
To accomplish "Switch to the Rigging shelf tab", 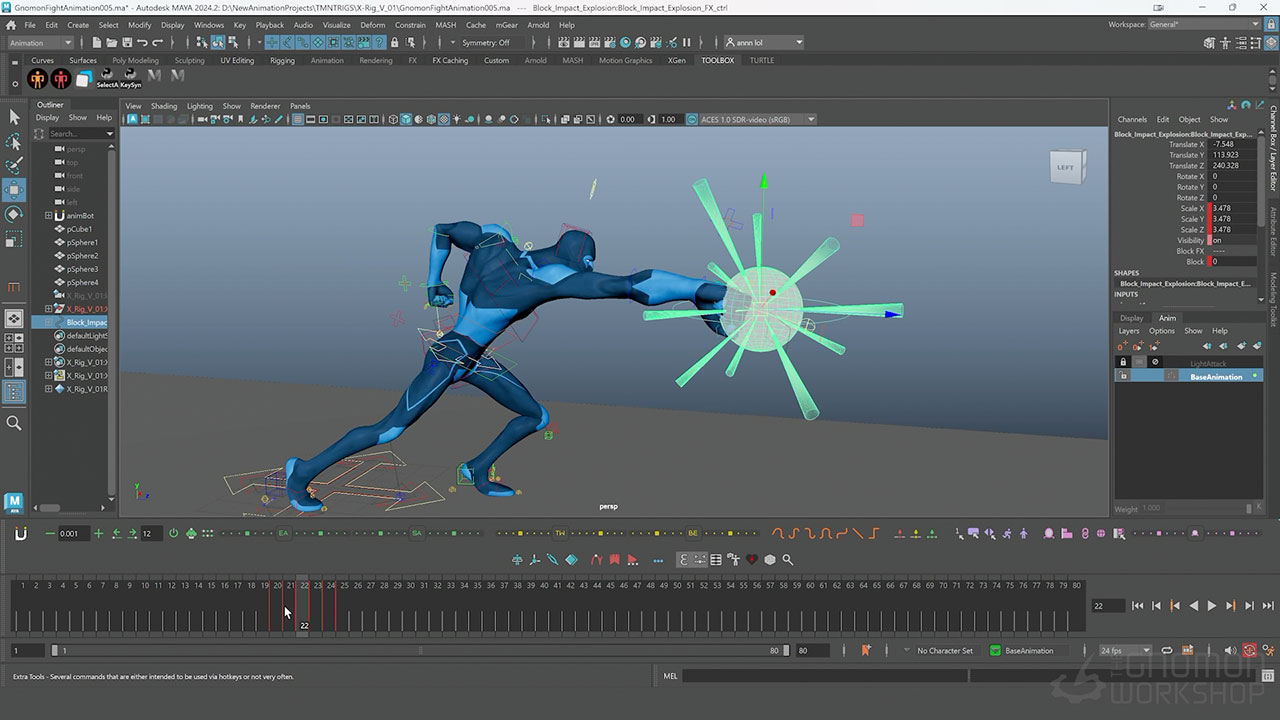I will coord(282,60).
